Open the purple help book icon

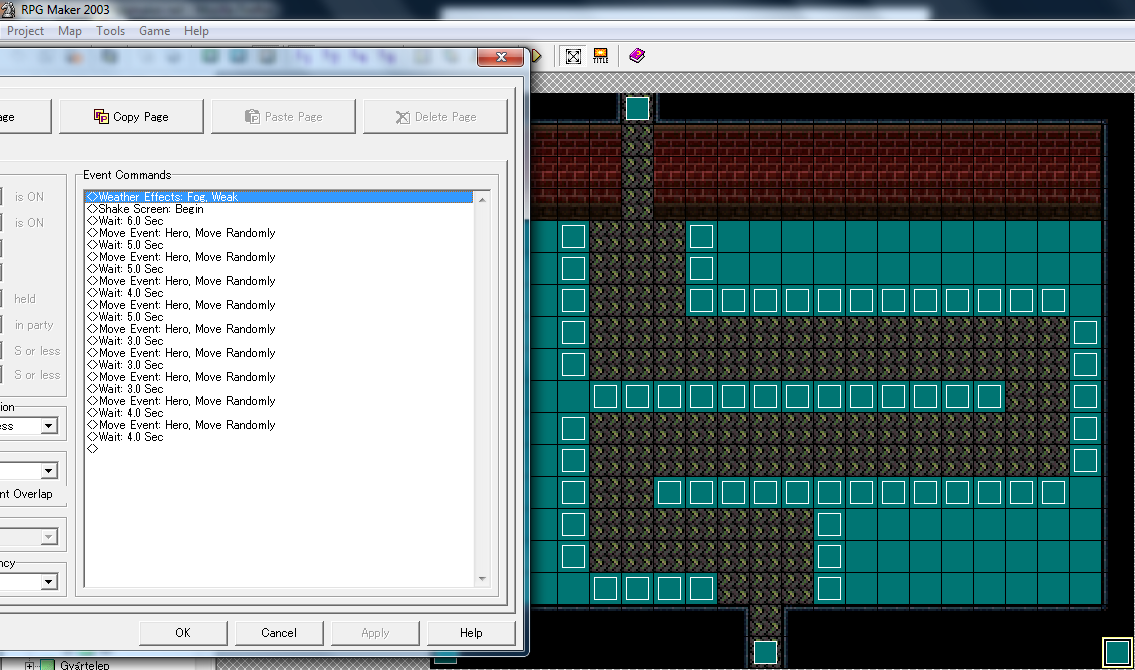click(x=637, y=56)
